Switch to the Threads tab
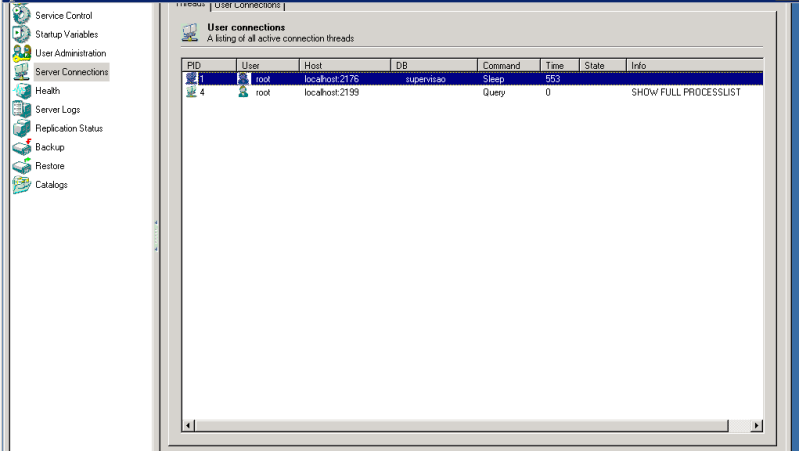Screen dimensions: 799x451 [189, 5]
